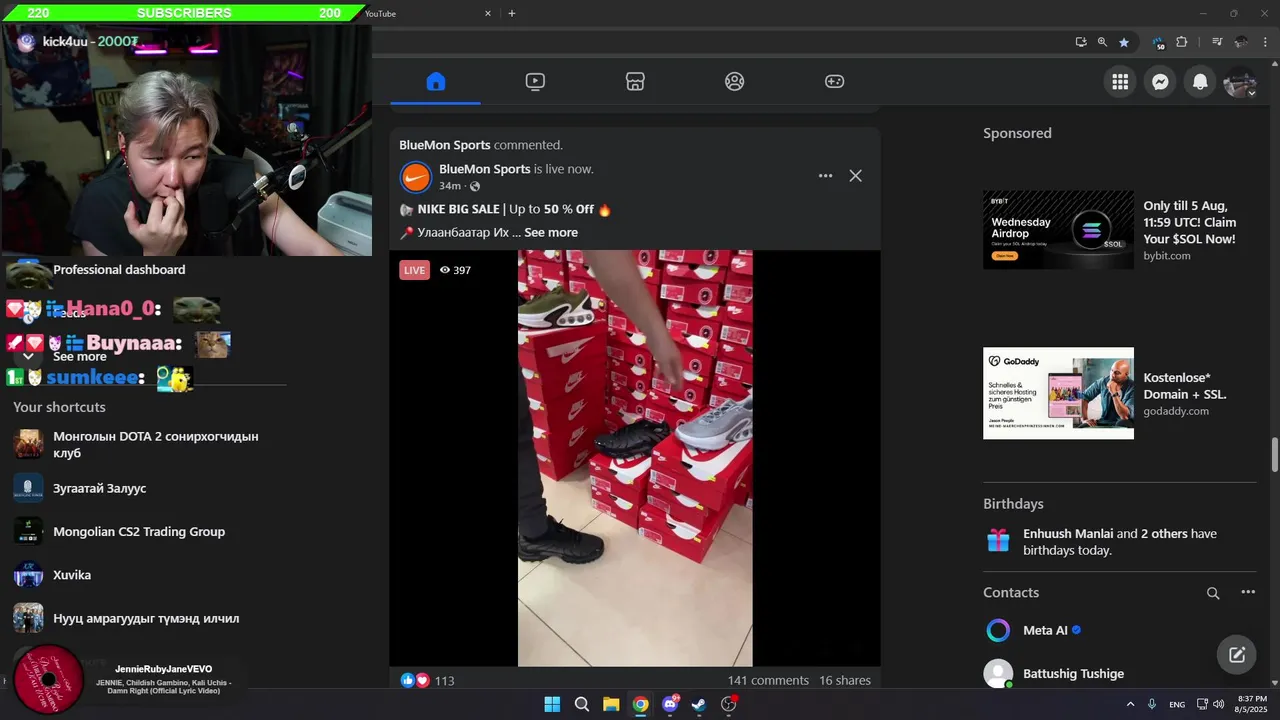Click the page vertical scrollbar thumb
The height and width of the screenshot is (720, 1280).
[1274, 454]
